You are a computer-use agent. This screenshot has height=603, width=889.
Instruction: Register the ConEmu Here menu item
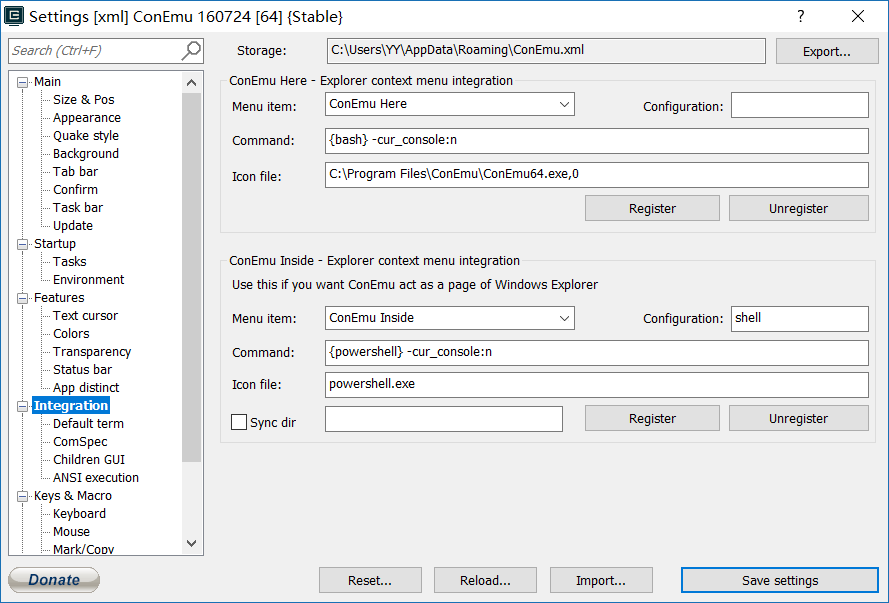tap(652, 209)
